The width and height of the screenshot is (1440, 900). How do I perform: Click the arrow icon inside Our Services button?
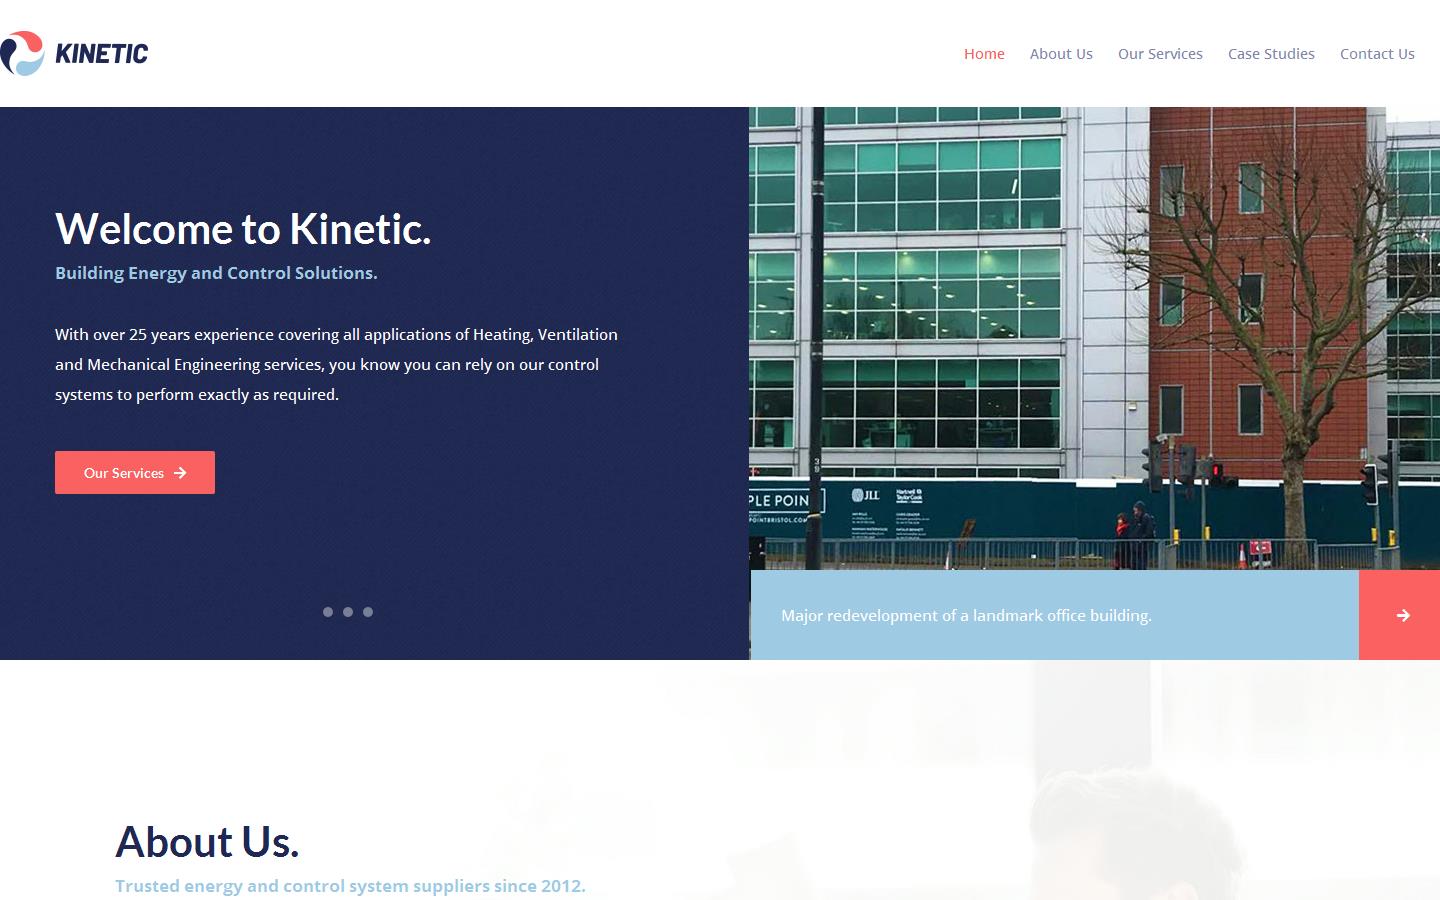click(180, 472)
